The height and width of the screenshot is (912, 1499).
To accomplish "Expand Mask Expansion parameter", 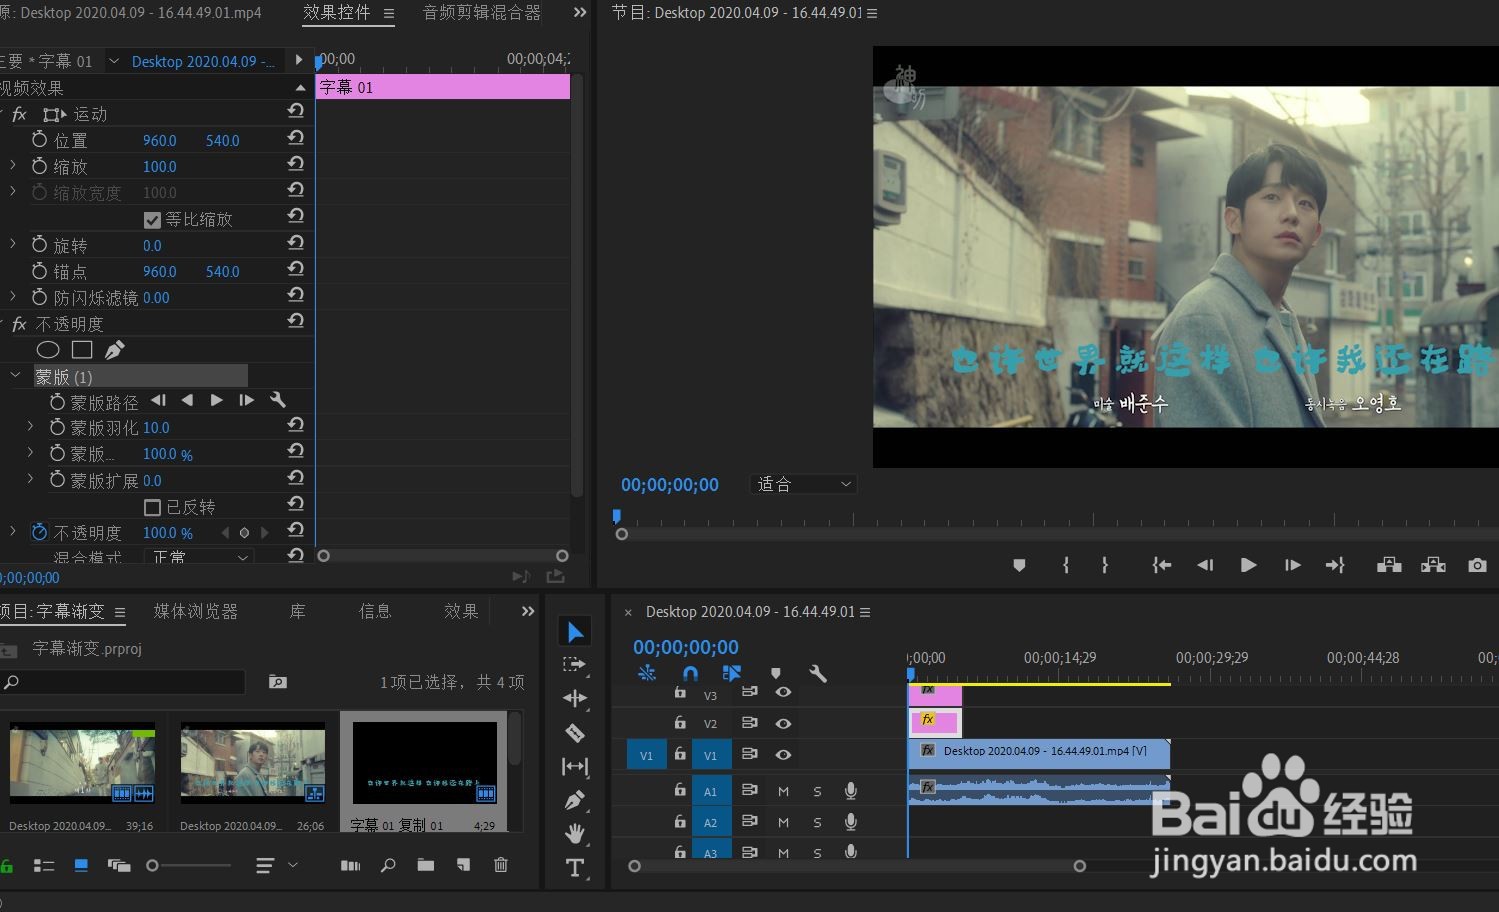I will point(30,480).
